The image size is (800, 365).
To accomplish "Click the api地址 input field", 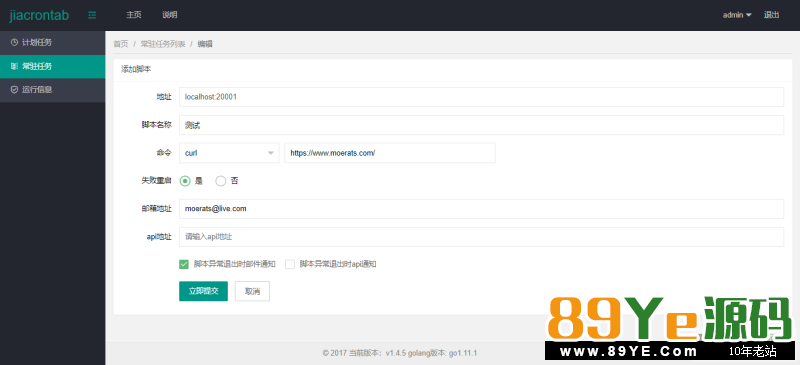I will 481,237.
